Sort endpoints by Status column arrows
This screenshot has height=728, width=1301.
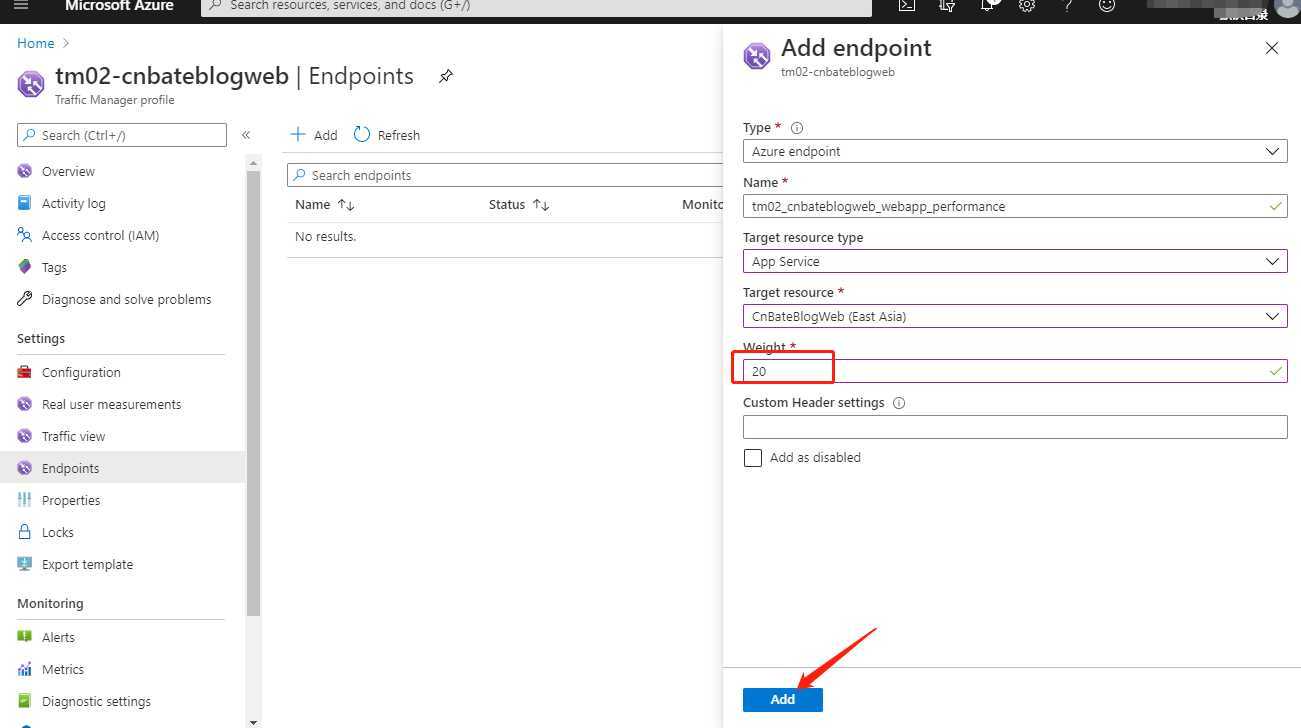[541, 204]
